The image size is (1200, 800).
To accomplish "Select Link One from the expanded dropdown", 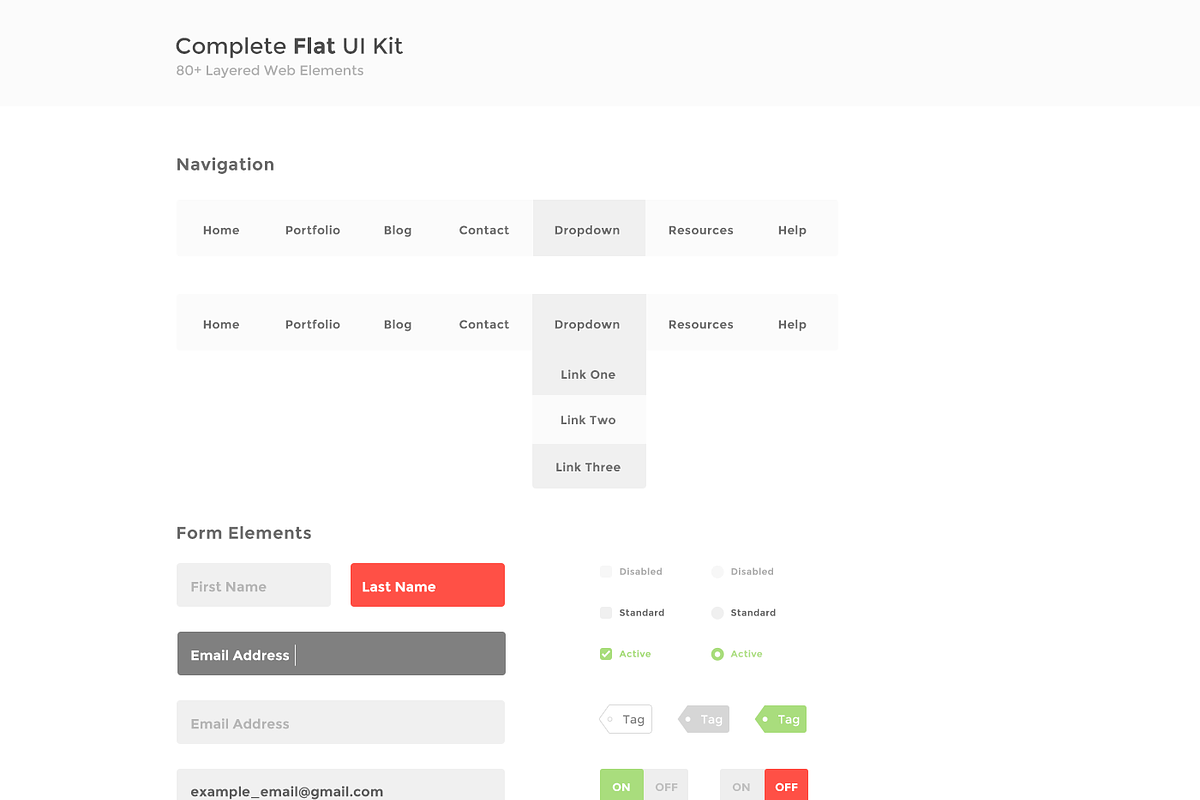I will [588, 374].
